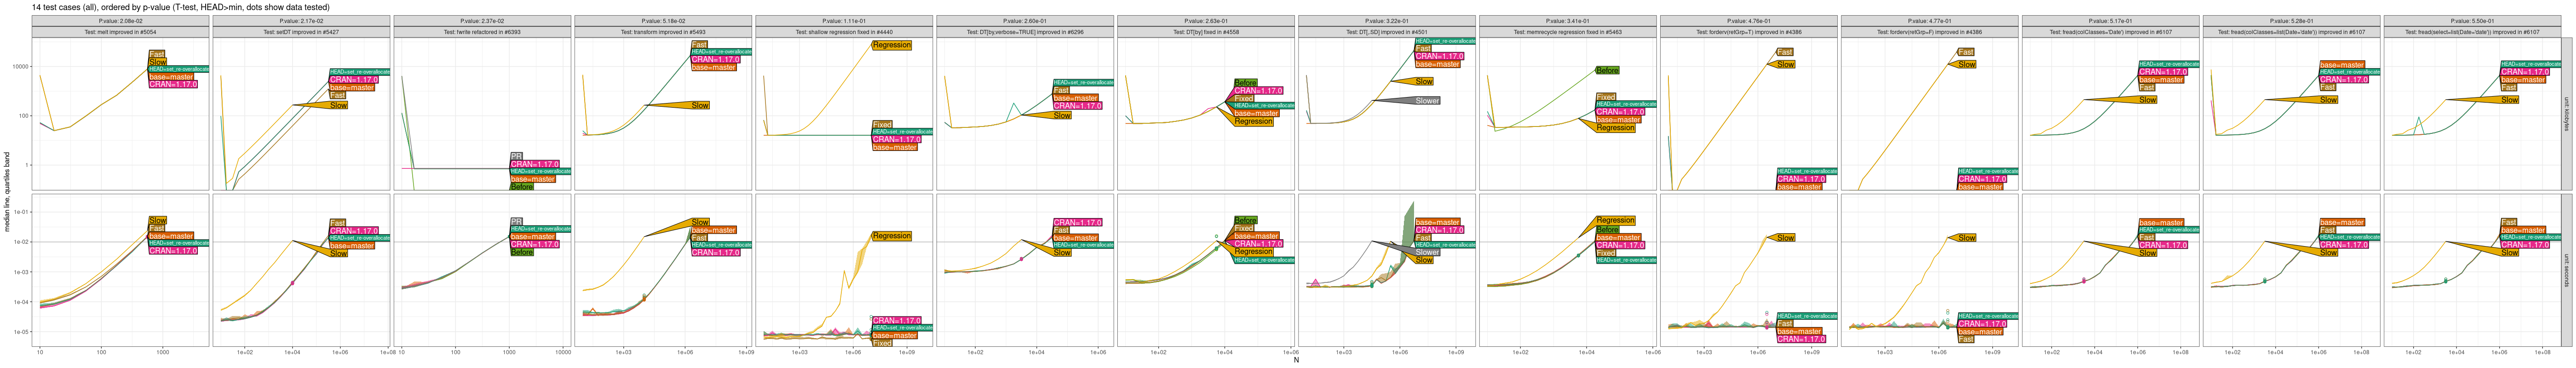Select 'Test: forderv(retGrp=T) improved in #4386' header
Viewport: 2576px width, 368px height.
pos(1749,32)
